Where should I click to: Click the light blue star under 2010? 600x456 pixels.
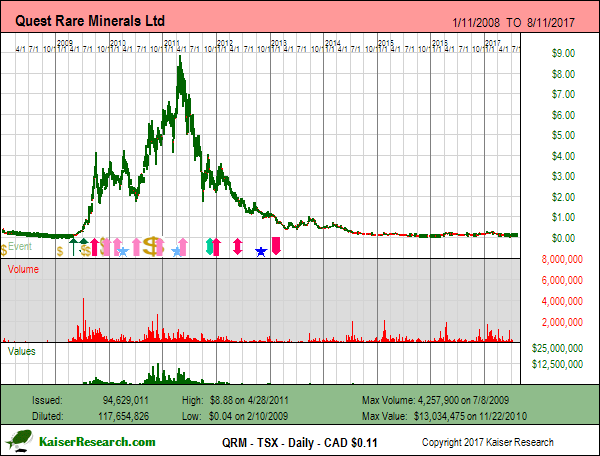pyautogui.click(x=123, y=251)
